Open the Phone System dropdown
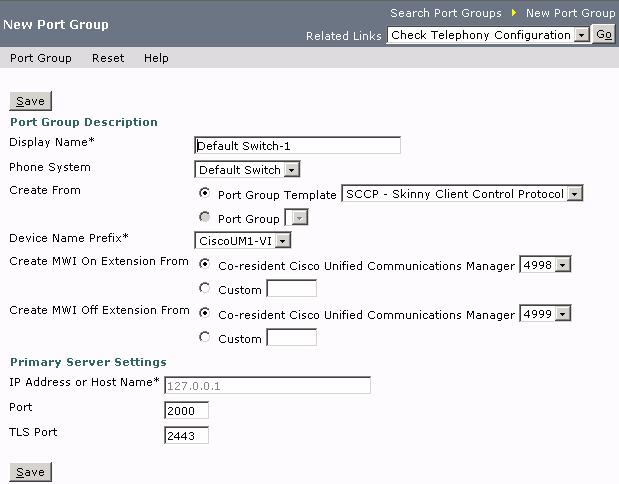The image size is (619, 484). coord(246,170)
